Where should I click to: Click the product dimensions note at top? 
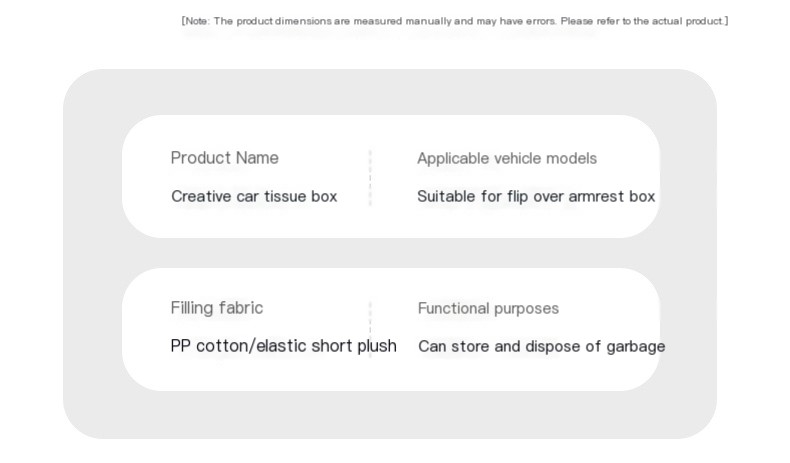point(455,21)
